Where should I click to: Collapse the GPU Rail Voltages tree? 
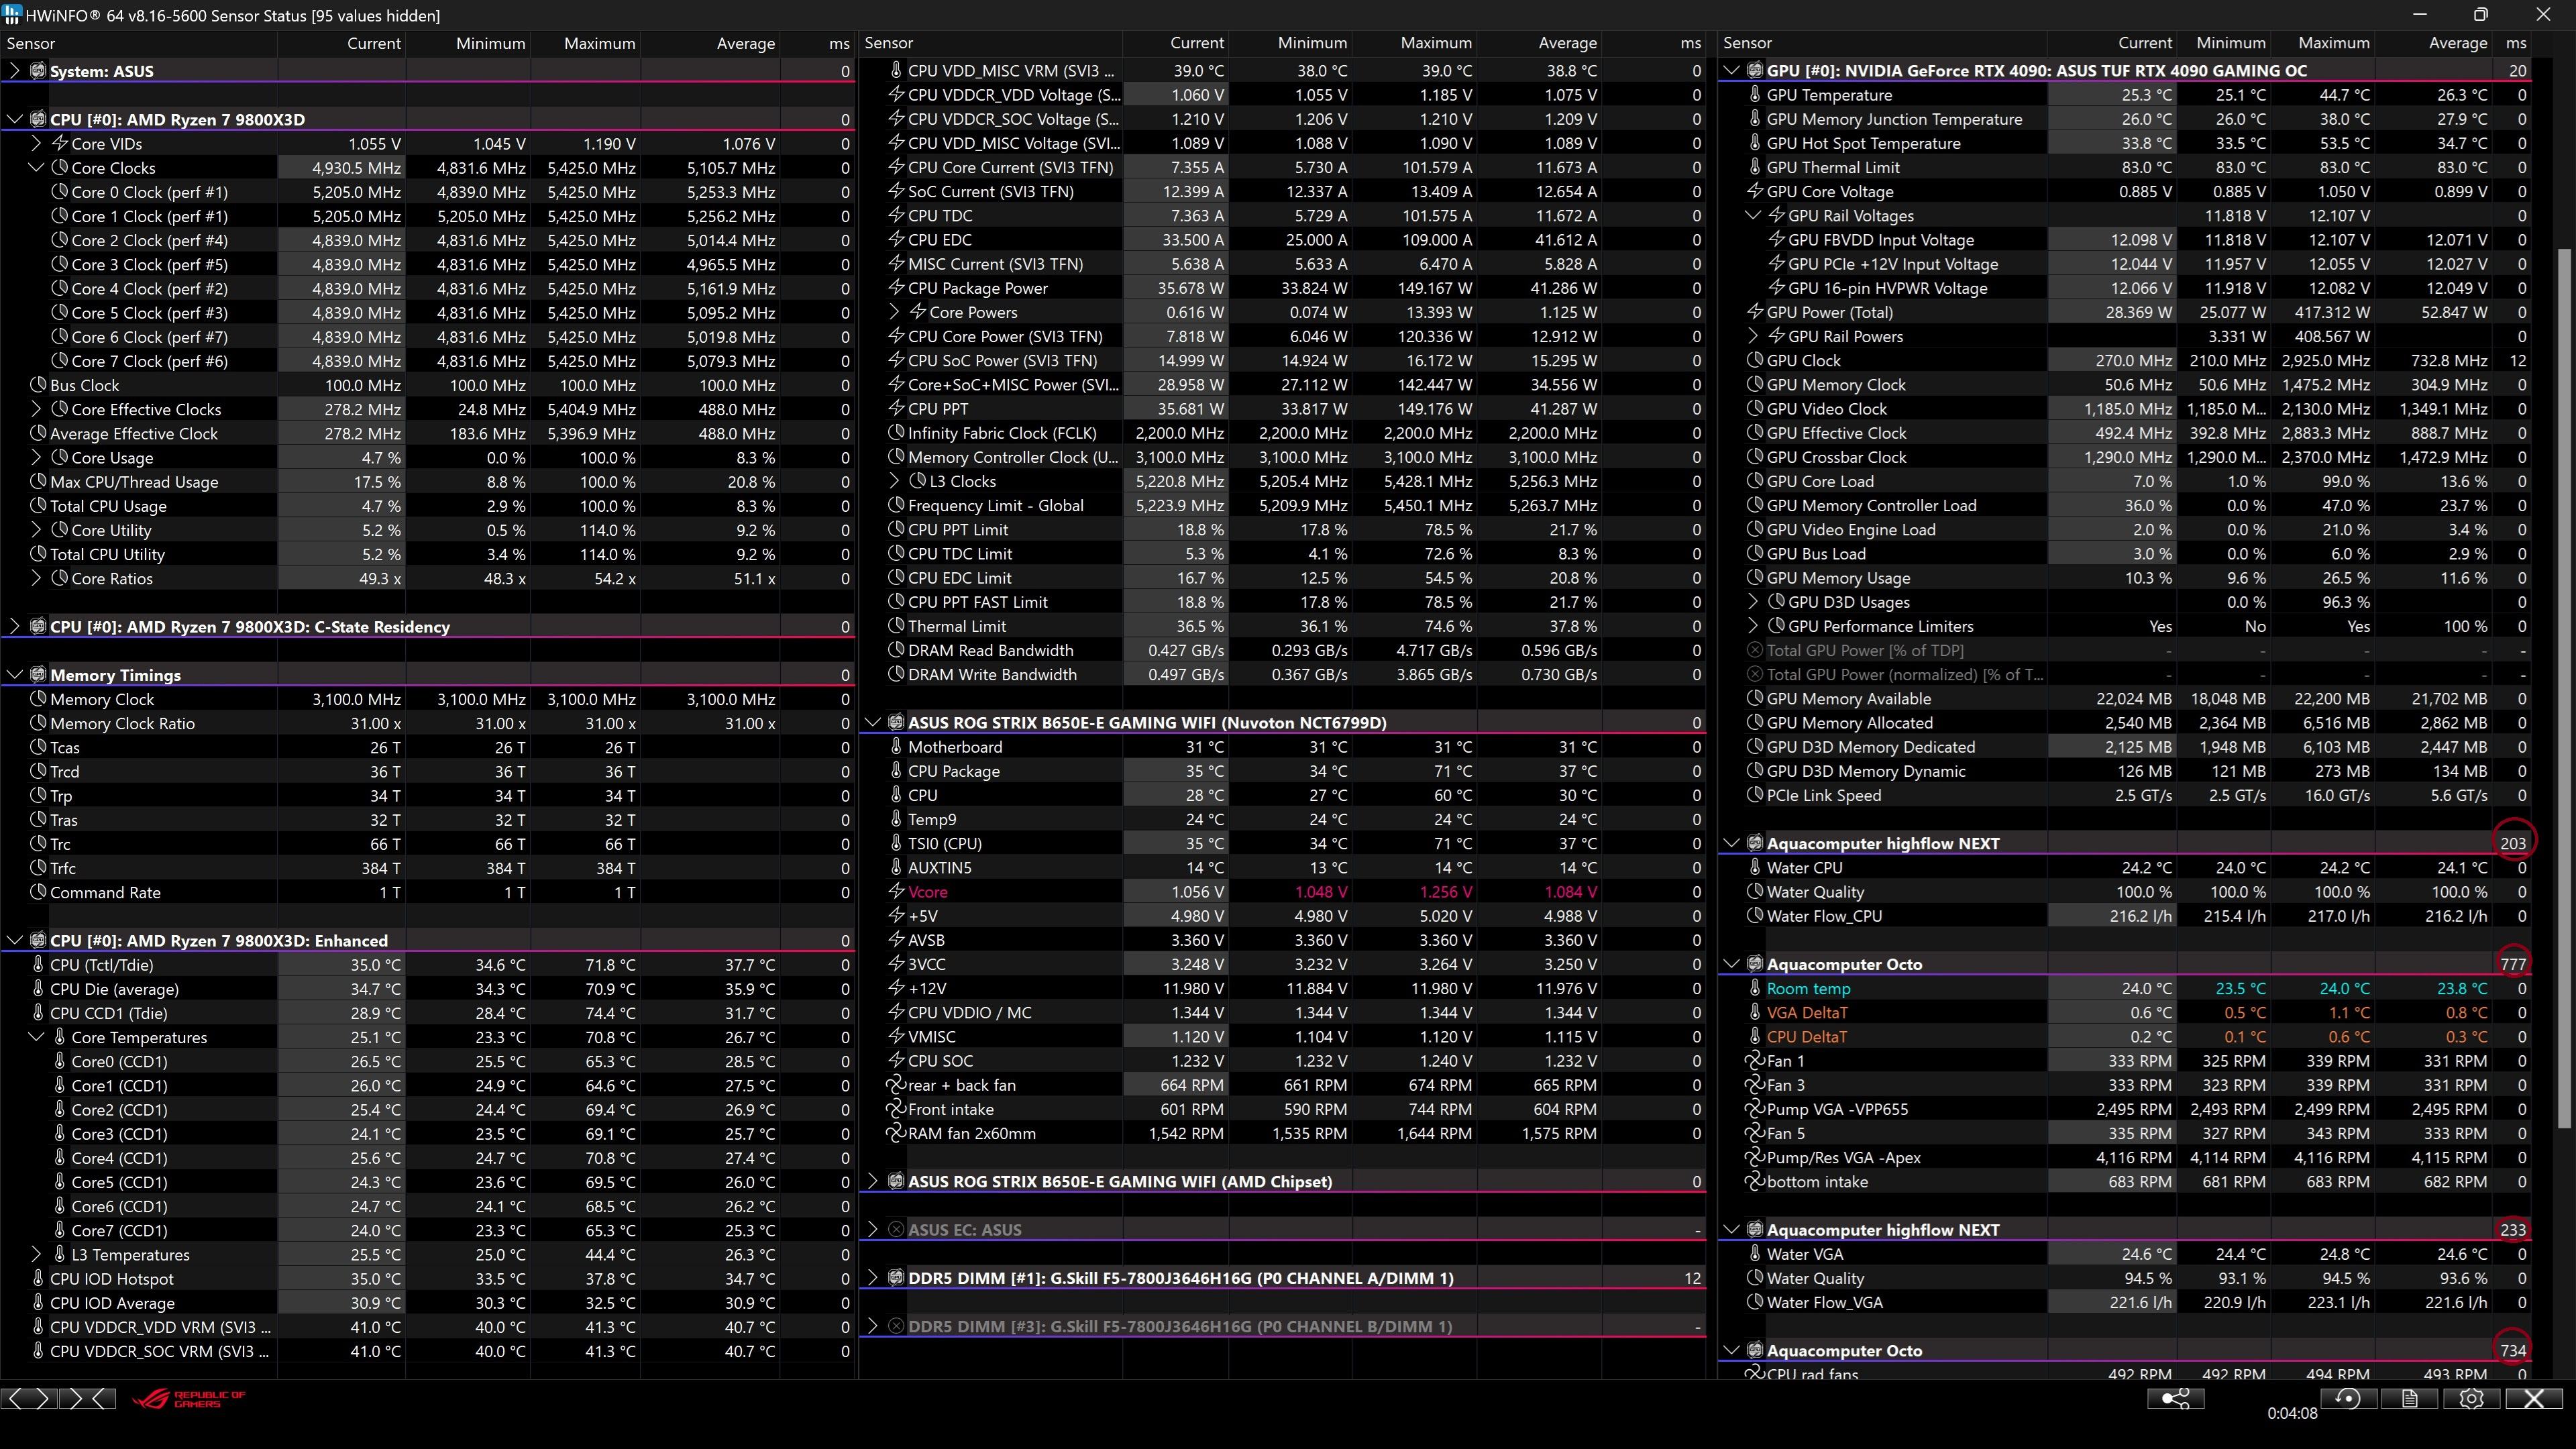click(x=1753, y=215)
